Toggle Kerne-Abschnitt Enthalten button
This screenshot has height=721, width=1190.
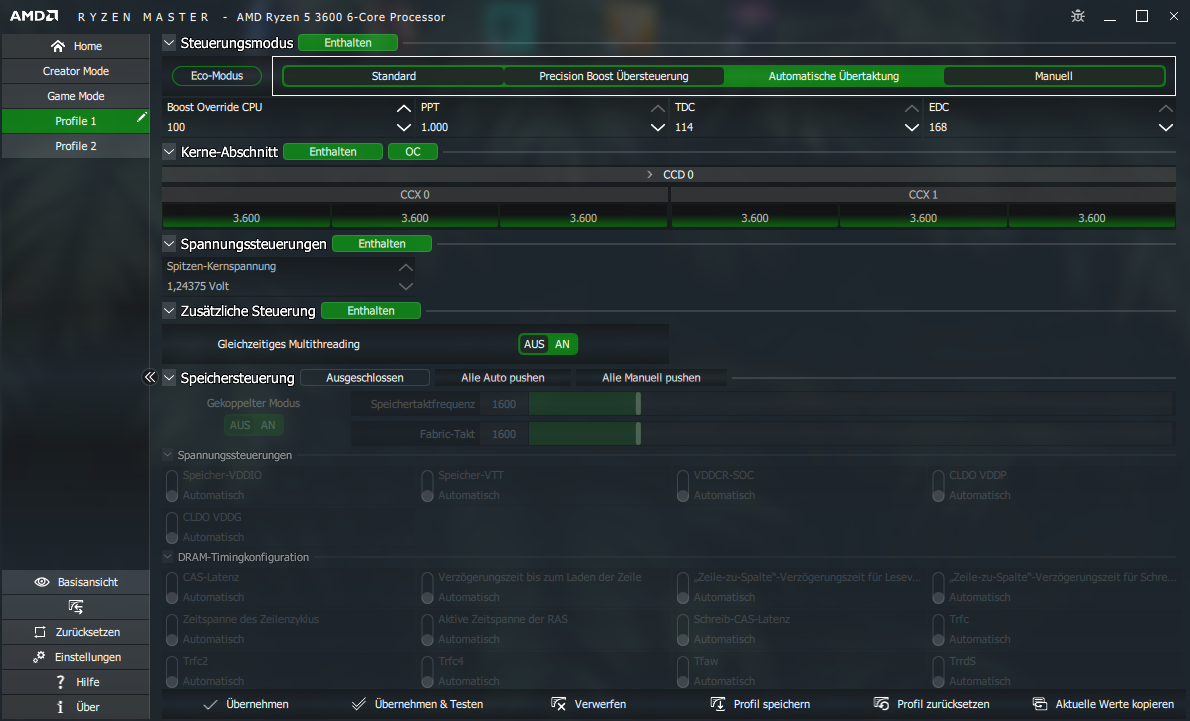(x=332, y=152)
